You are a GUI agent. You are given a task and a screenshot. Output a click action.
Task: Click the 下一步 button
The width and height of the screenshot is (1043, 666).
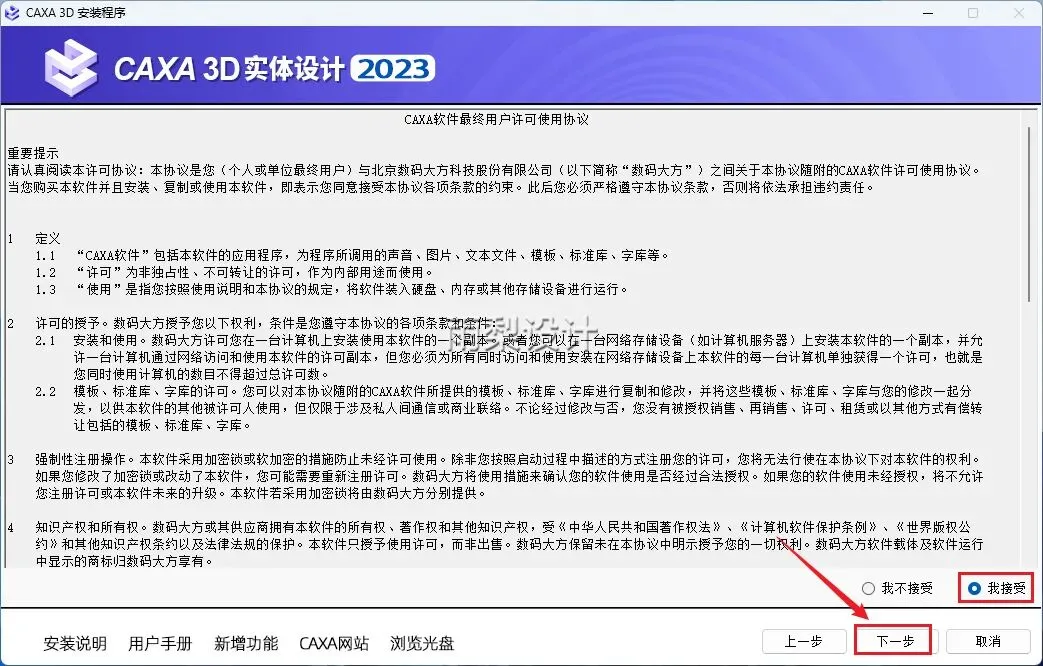coord(895,641)
